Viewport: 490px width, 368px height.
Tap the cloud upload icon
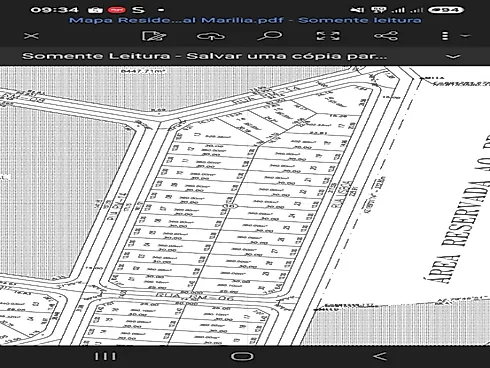[x=211, y=36]
